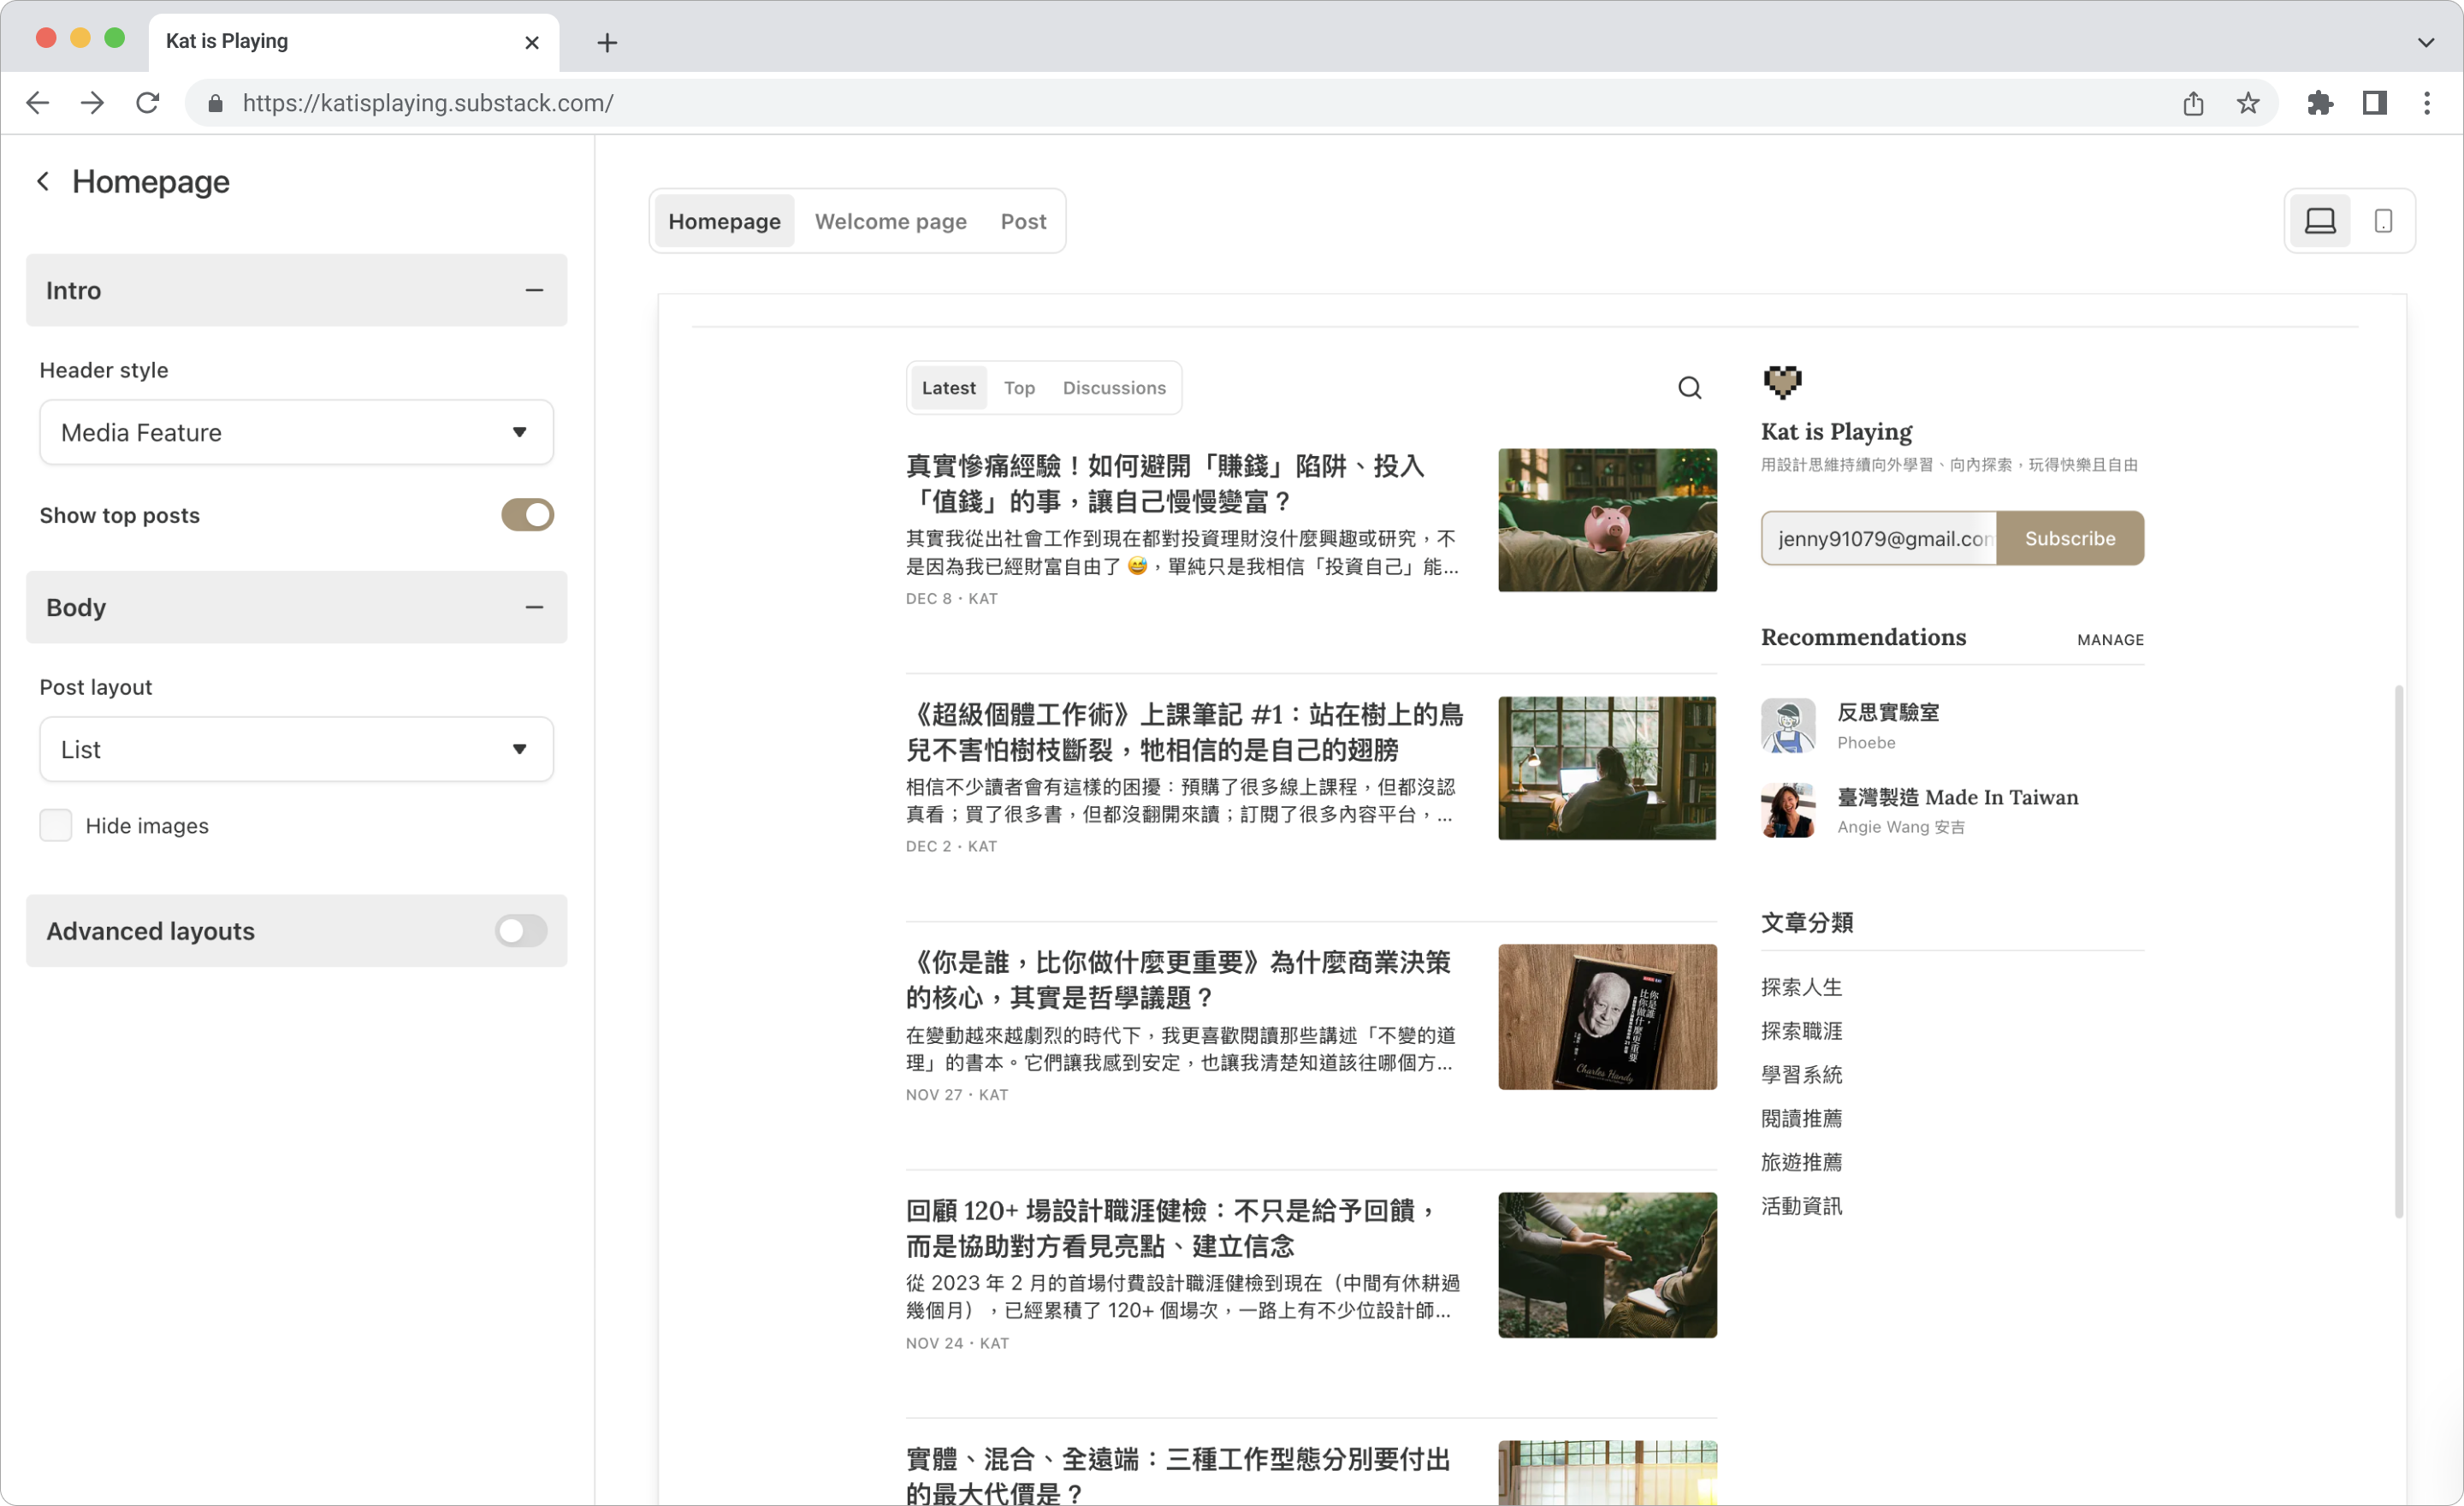Check the Hide images checkbox
This screenshot has width=2464, height=1506.
click(56, 826)
